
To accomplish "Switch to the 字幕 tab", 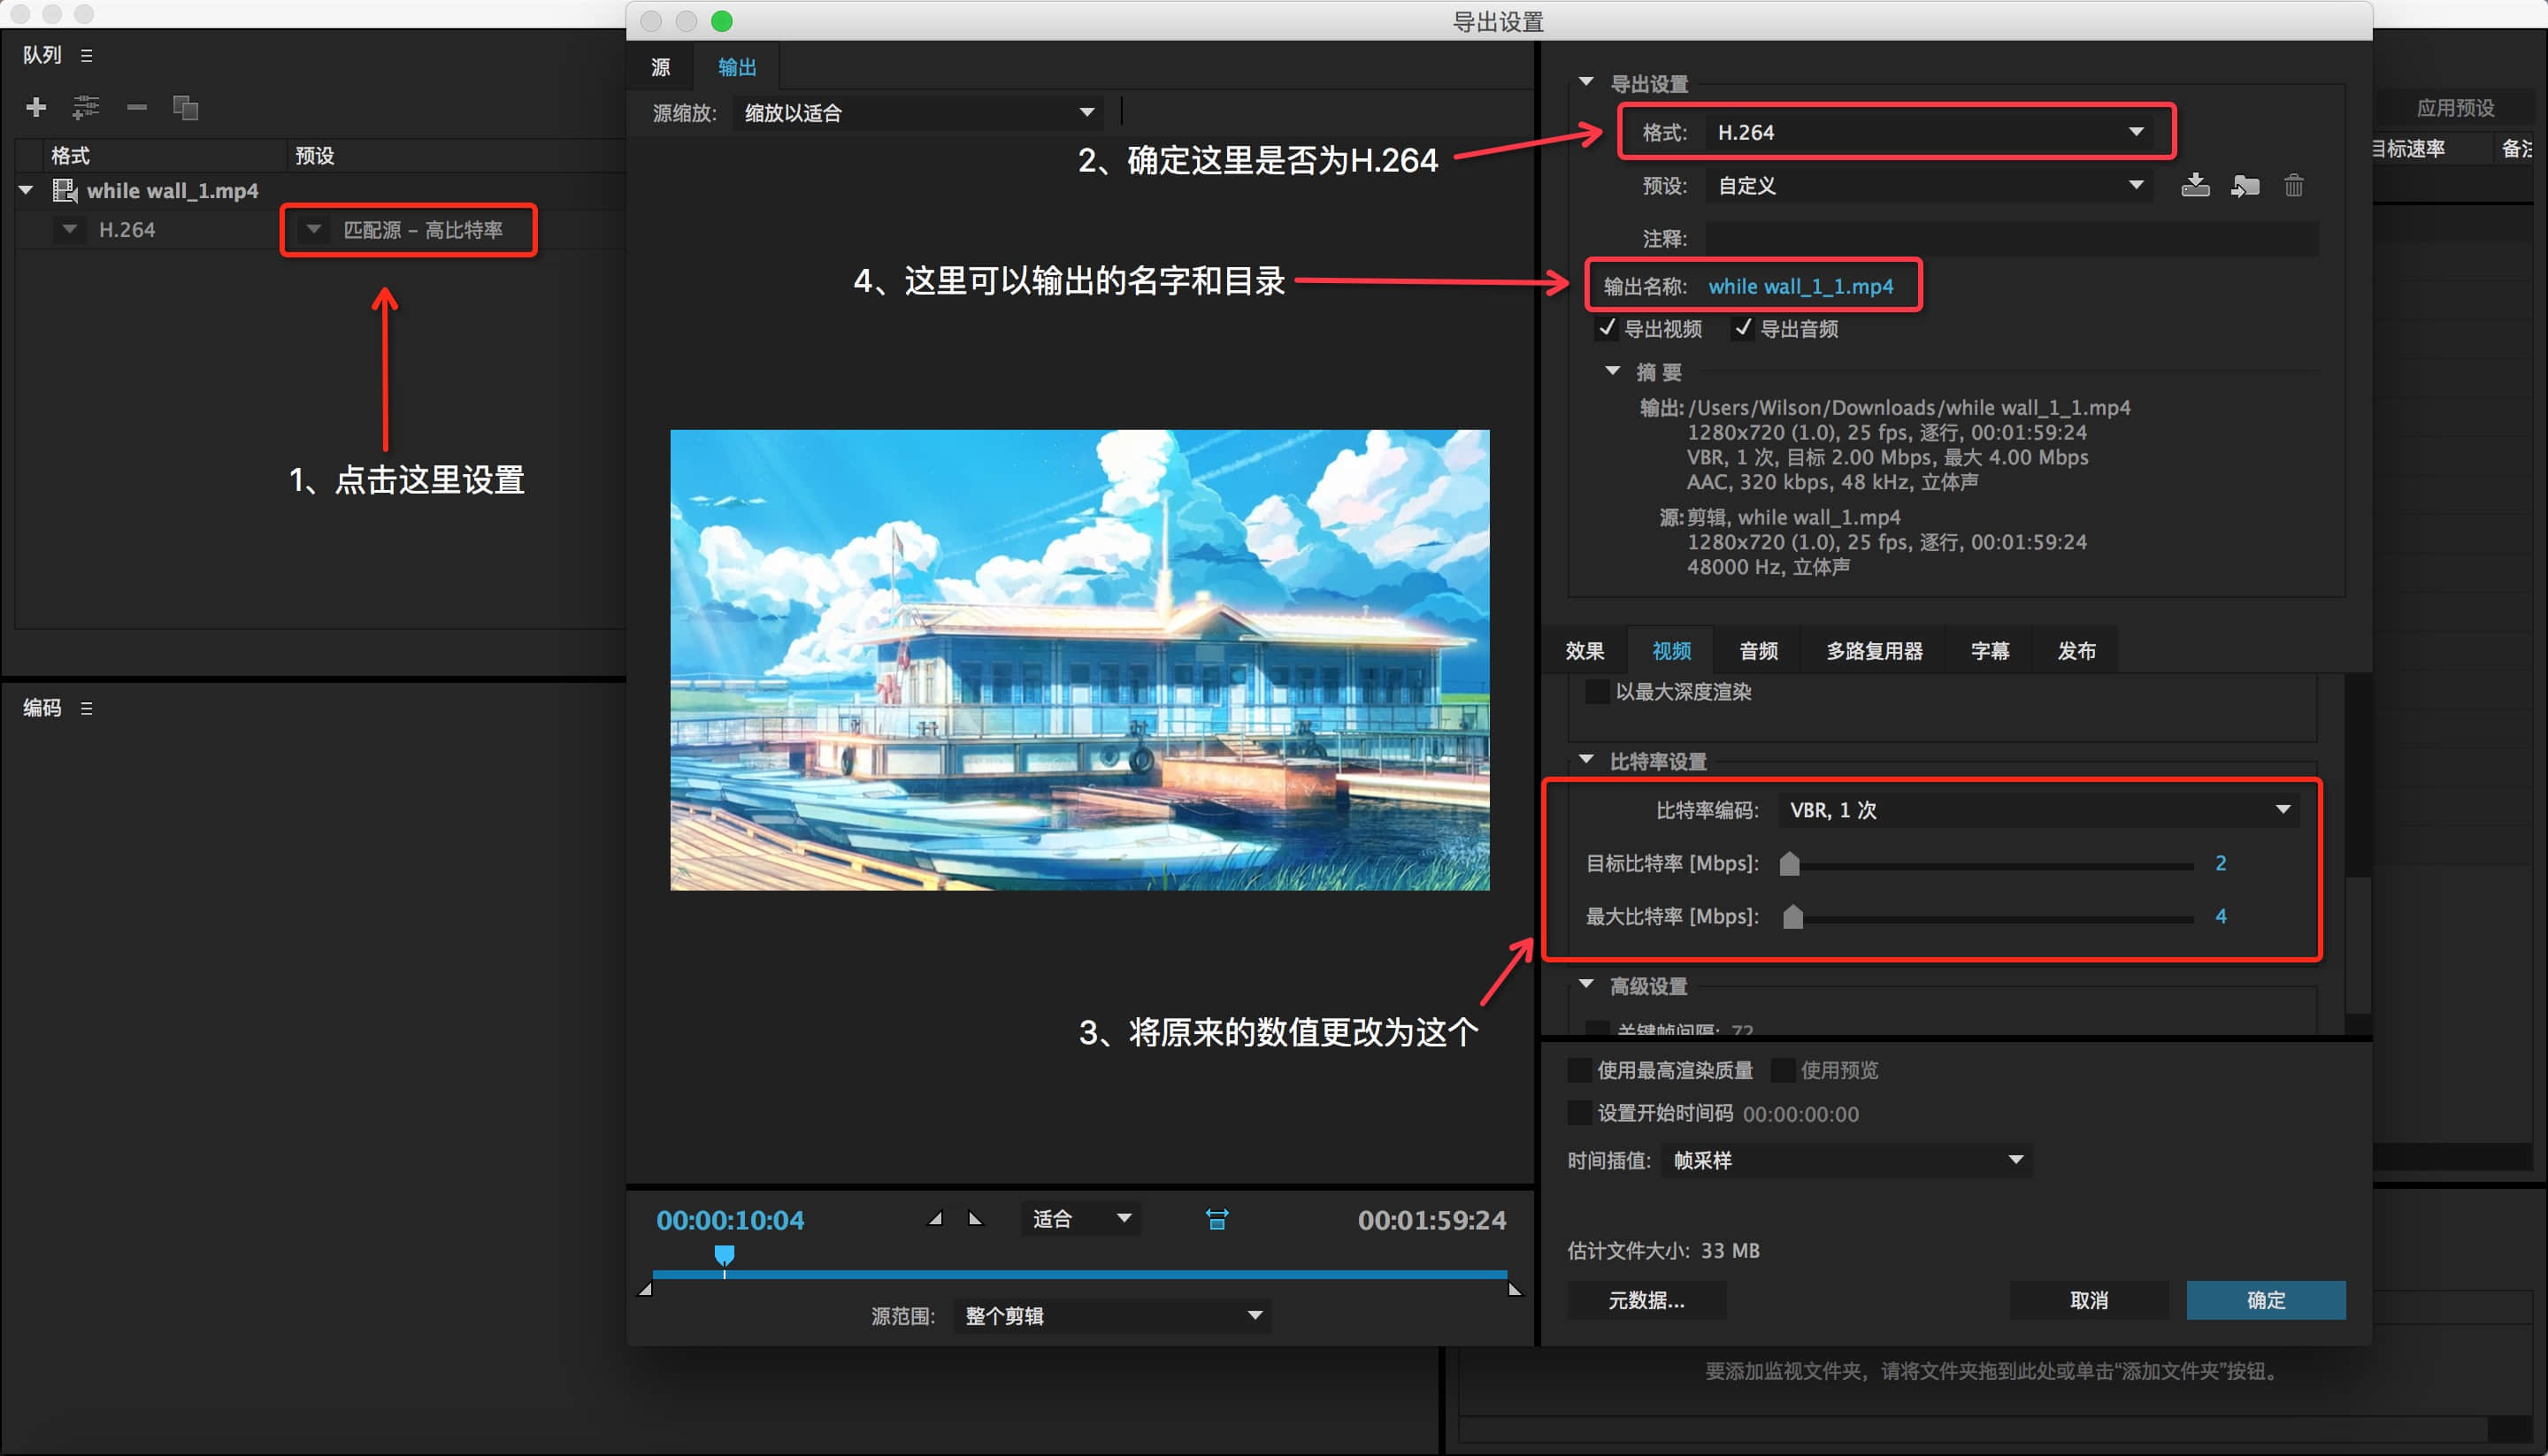I will pyautogui.click(x=1989, y=651).
